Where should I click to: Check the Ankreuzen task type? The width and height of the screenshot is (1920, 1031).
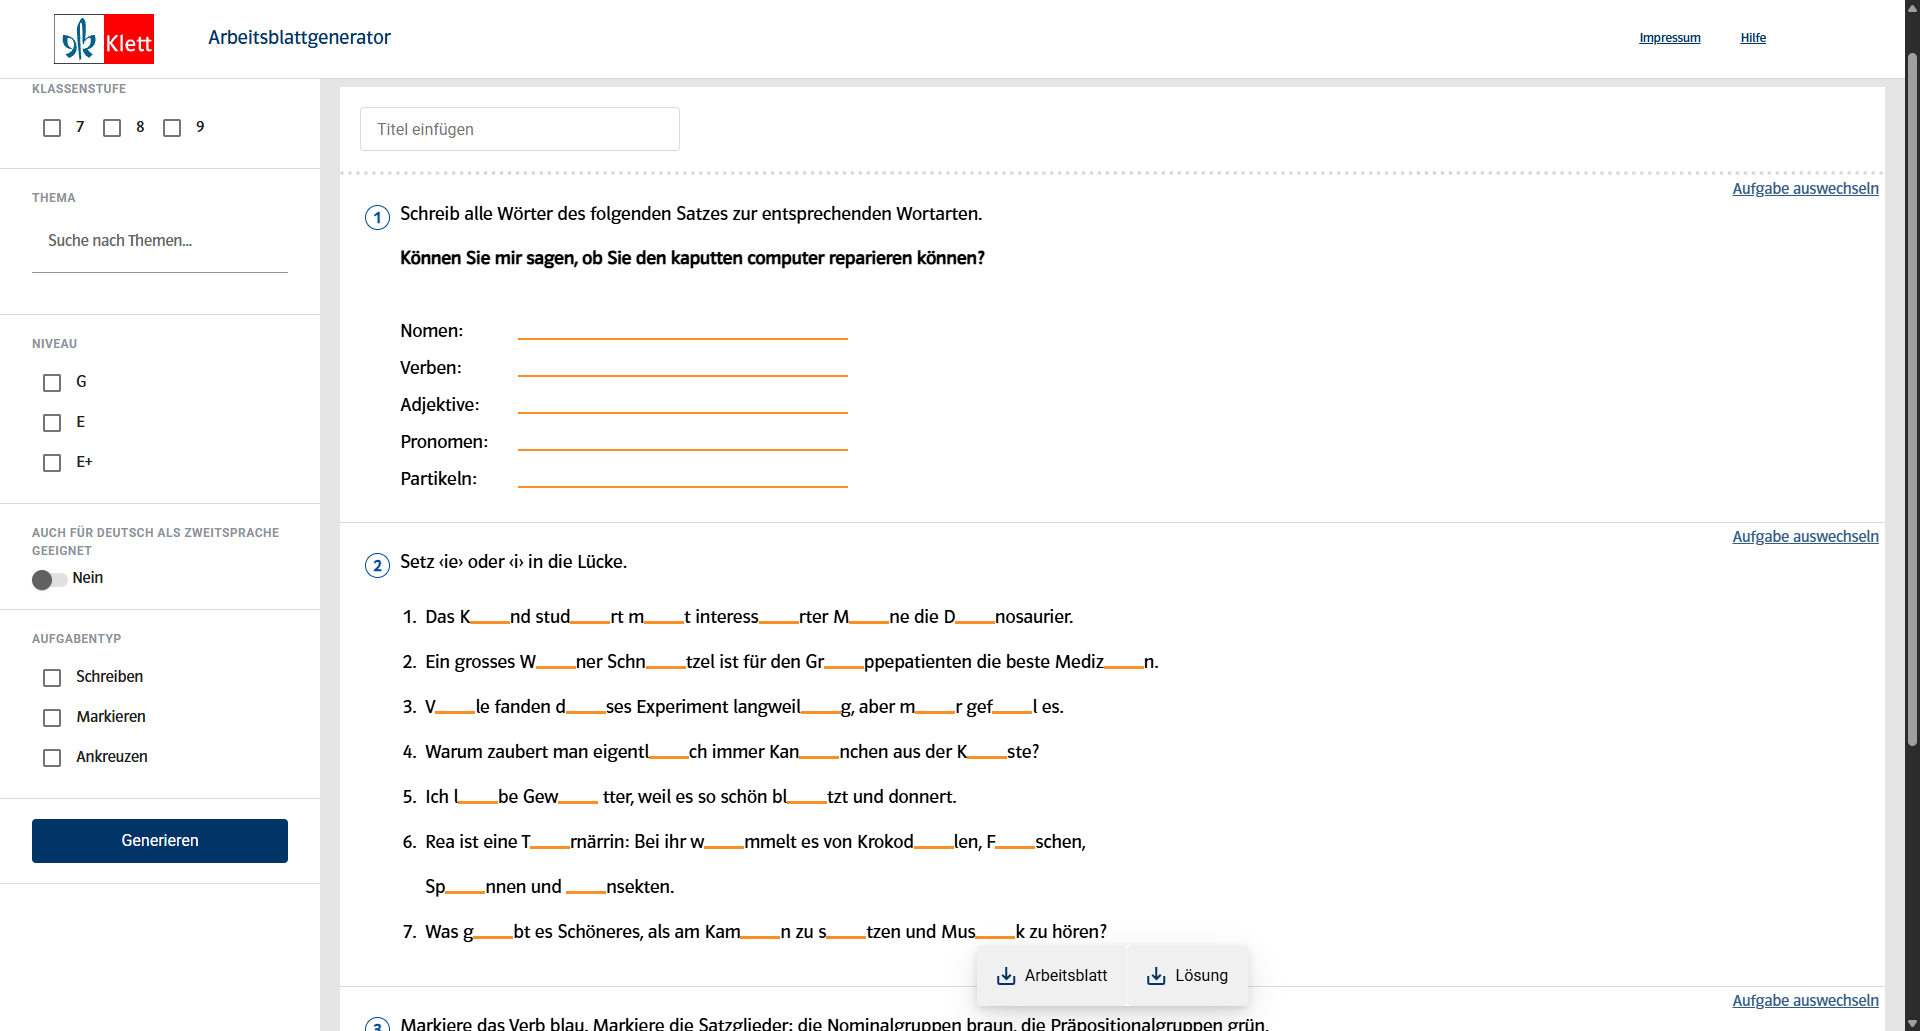click(x=52, y=758)
